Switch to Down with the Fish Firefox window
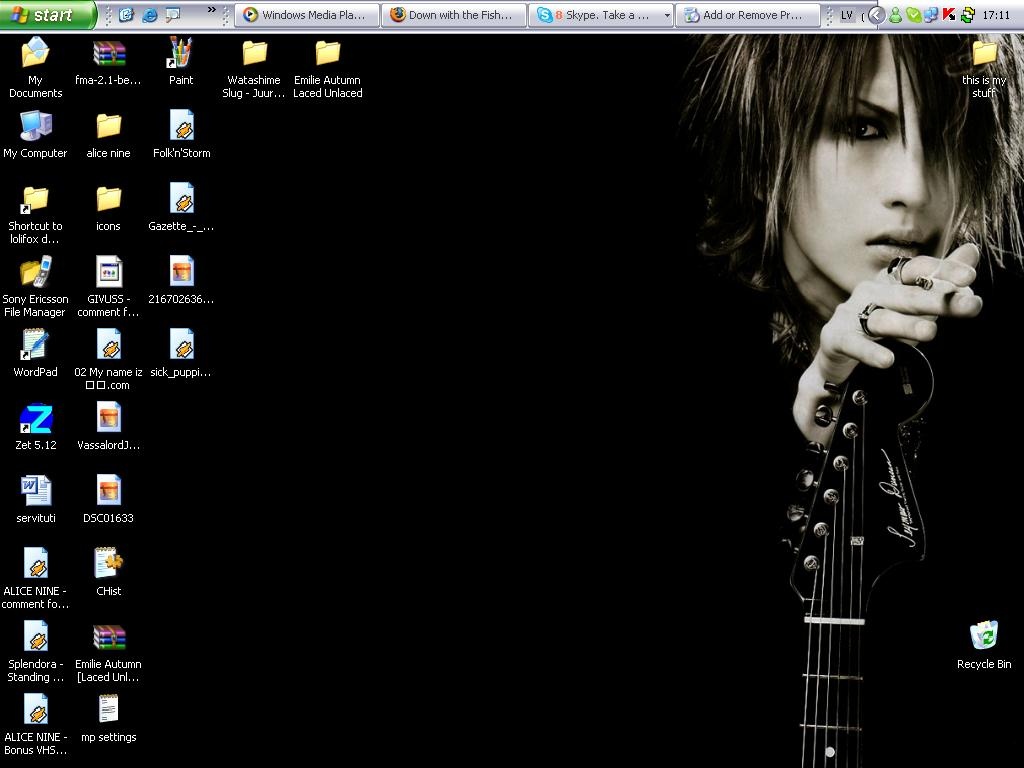The height and width of the screenshot is (768, 1024). (454, 14)
